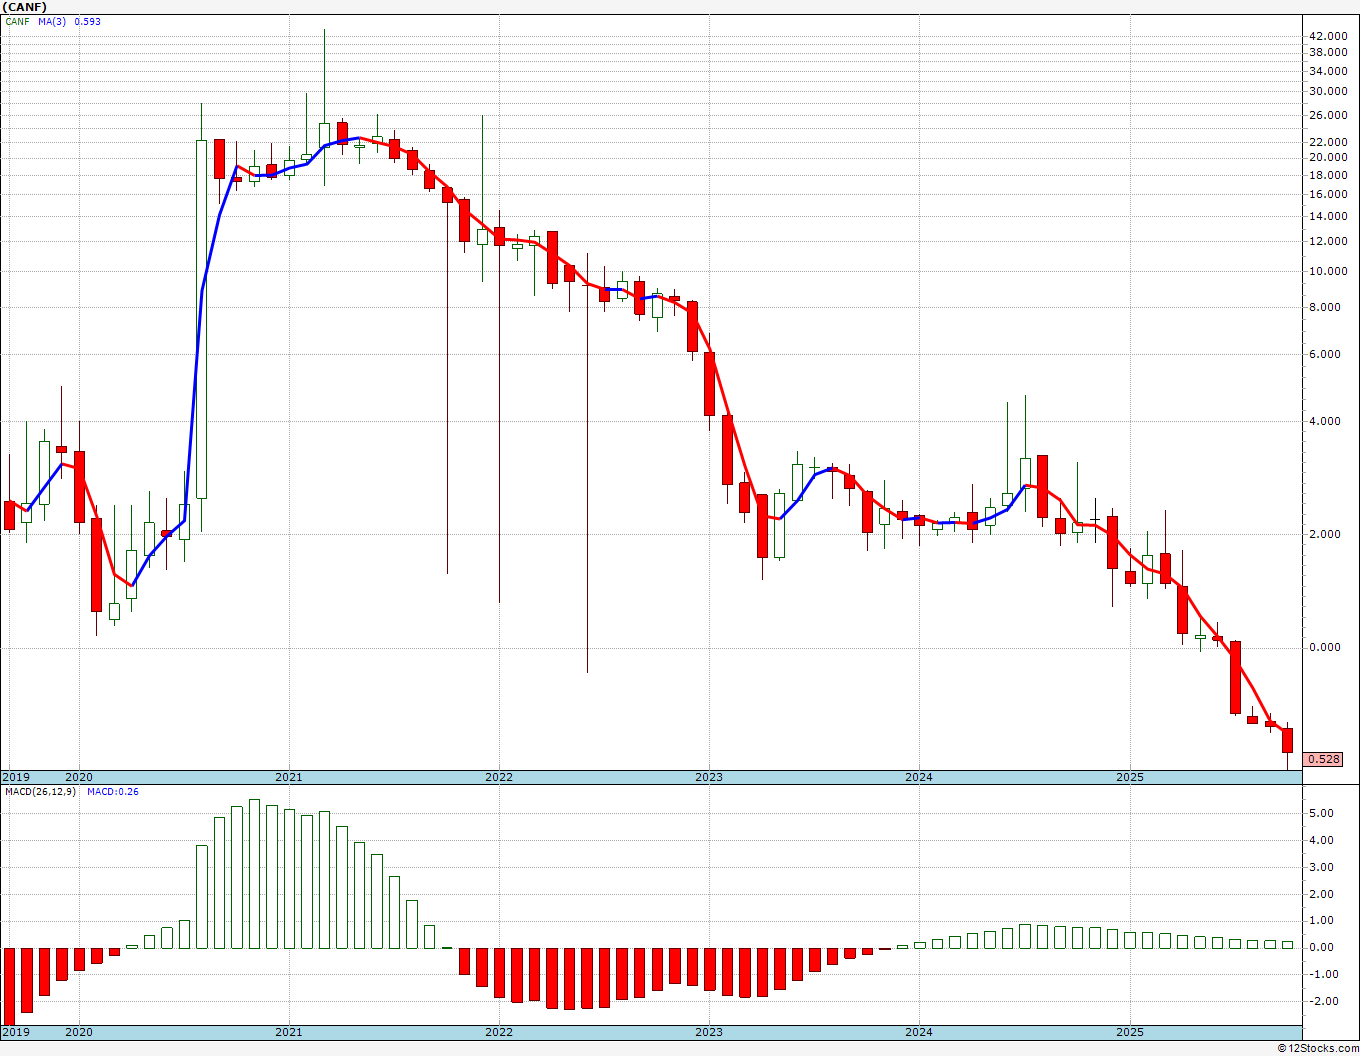1360x1056 pixels.
Task: Select 2019 on the price chart time axis
Action: click(x=16, y=777)
